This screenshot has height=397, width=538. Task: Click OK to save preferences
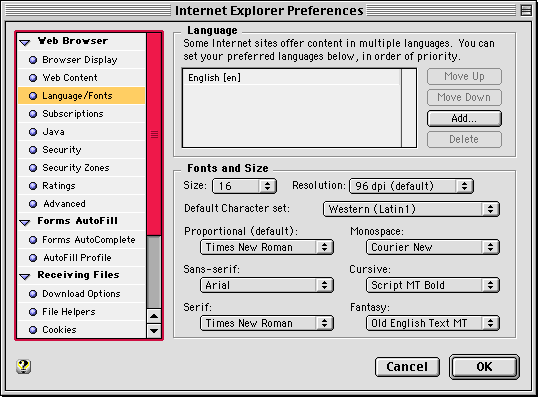point(484,367)
